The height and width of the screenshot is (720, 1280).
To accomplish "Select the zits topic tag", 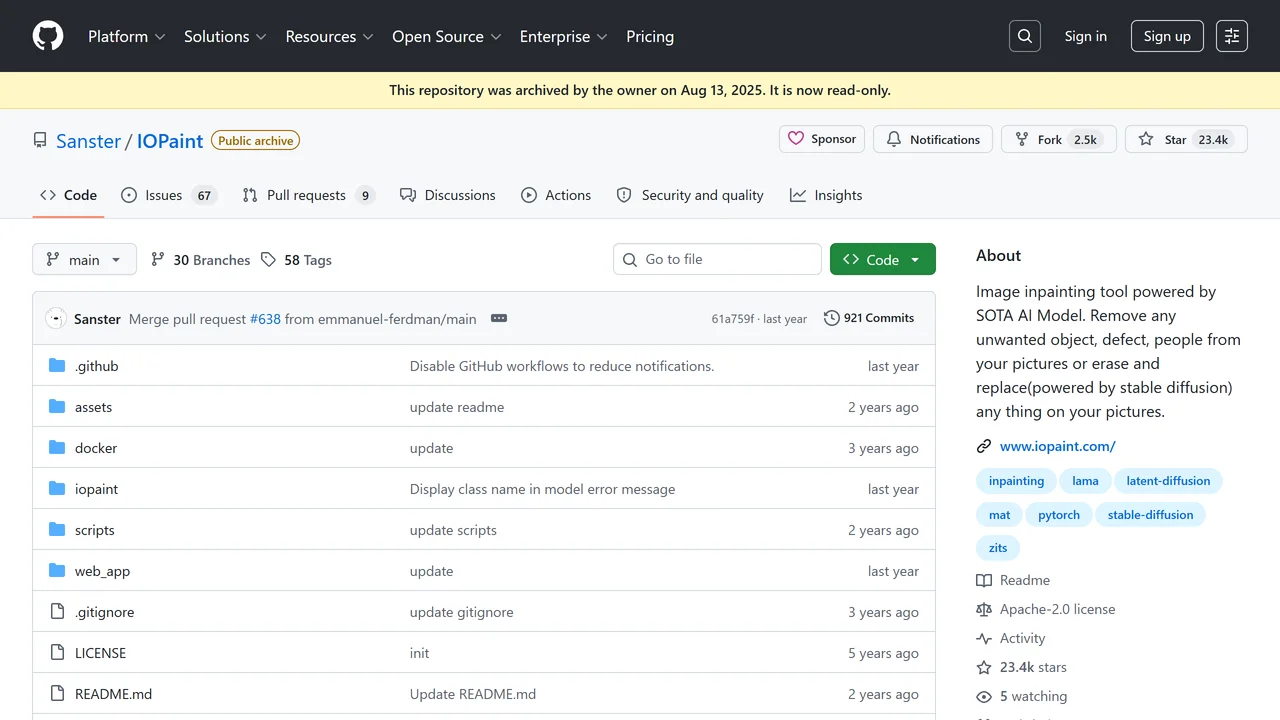I will point(998,548).
